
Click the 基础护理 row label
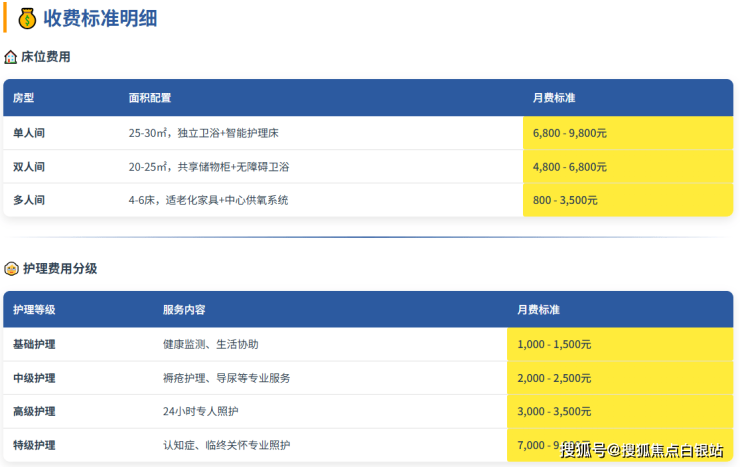34,344
